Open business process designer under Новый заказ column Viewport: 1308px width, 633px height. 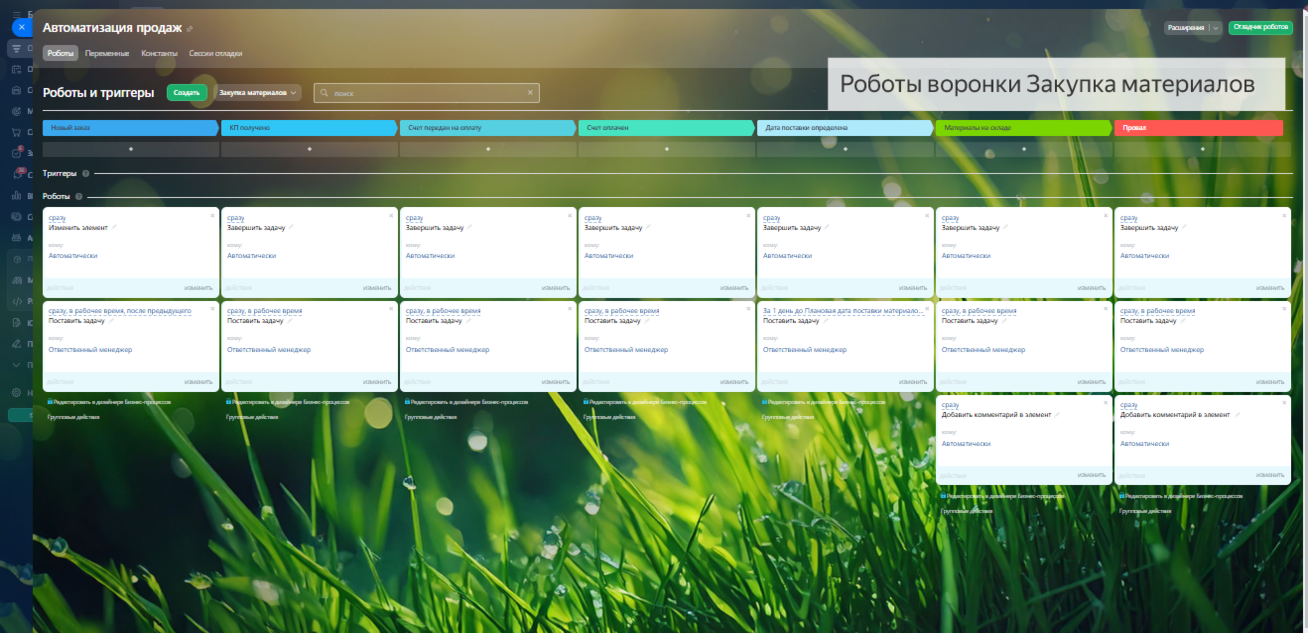[110, 401]
